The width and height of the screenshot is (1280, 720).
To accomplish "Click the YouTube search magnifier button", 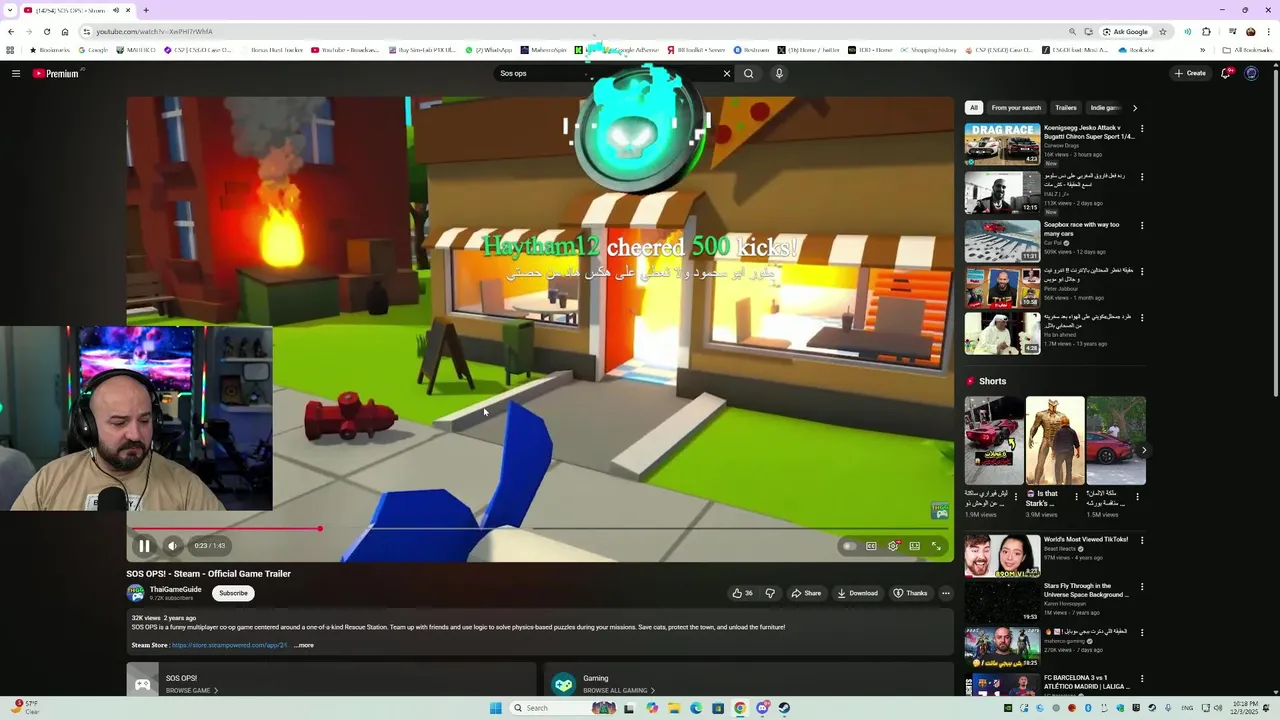I will (748, 73).
